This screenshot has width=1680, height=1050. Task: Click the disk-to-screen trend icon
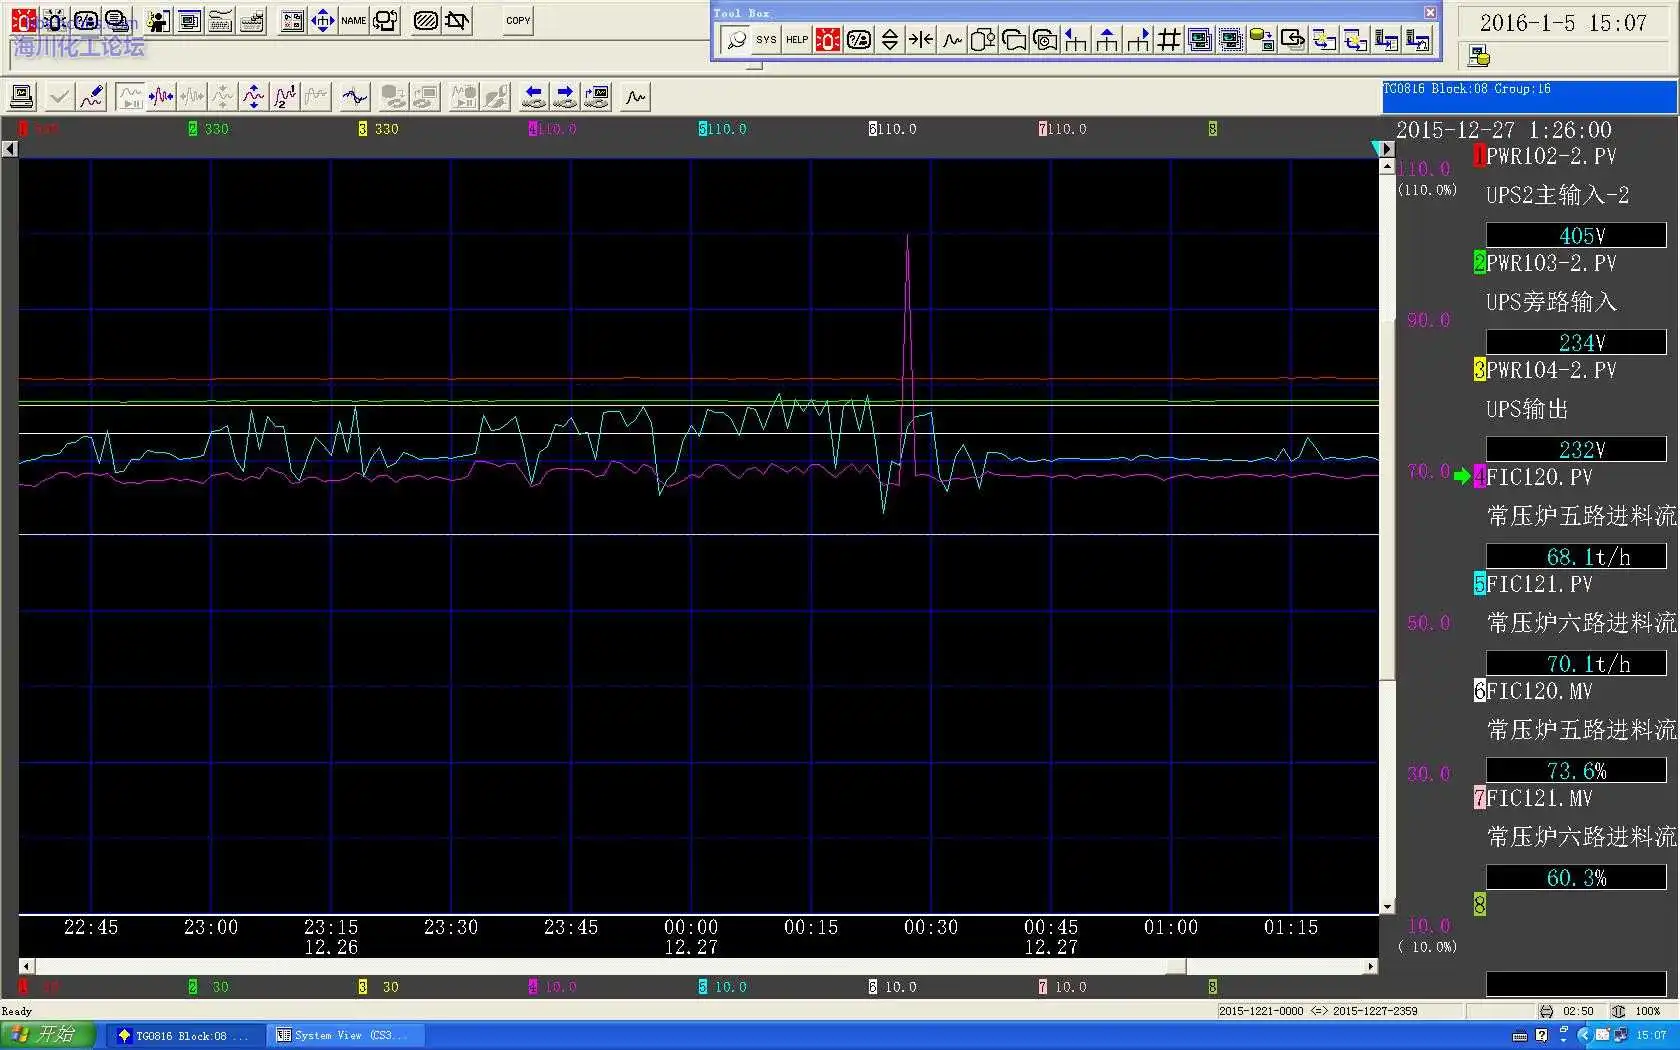596,97
